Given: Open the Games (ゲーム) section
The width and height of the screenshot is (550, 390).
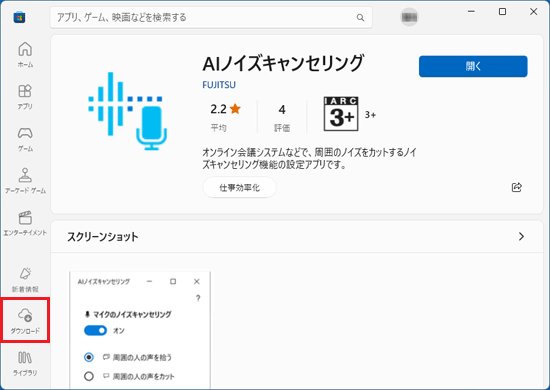Looking at the screenshot, I should (25, 139).
